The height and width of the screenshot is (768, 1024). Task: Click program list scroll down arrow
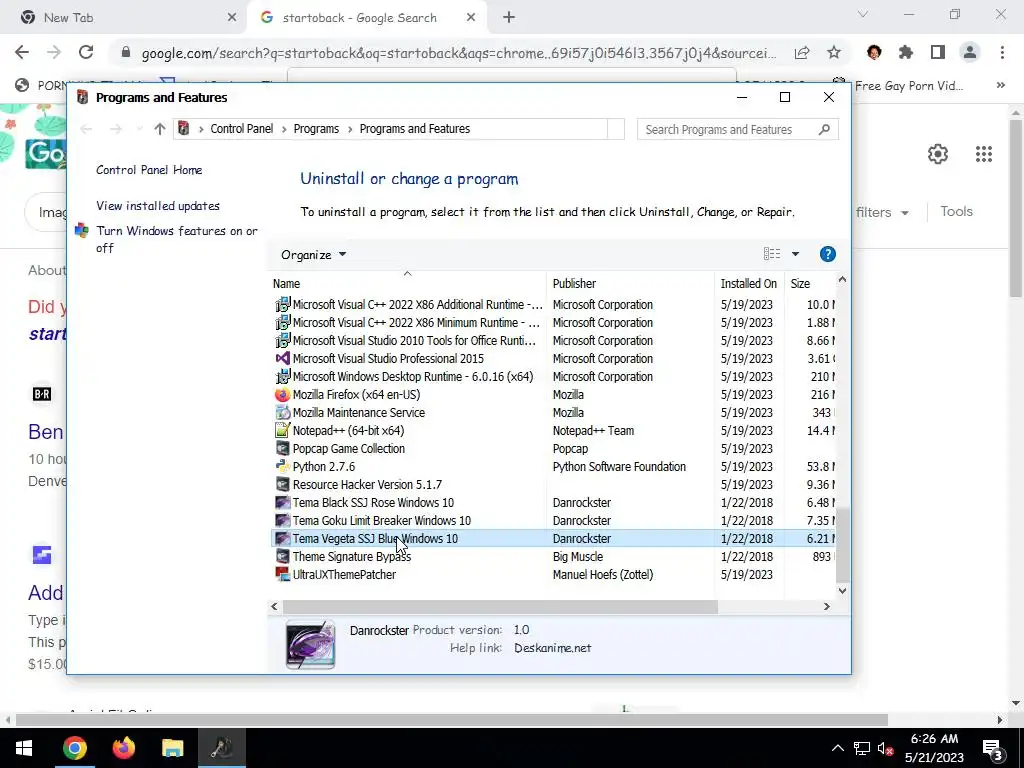click(x=842, y=591)
